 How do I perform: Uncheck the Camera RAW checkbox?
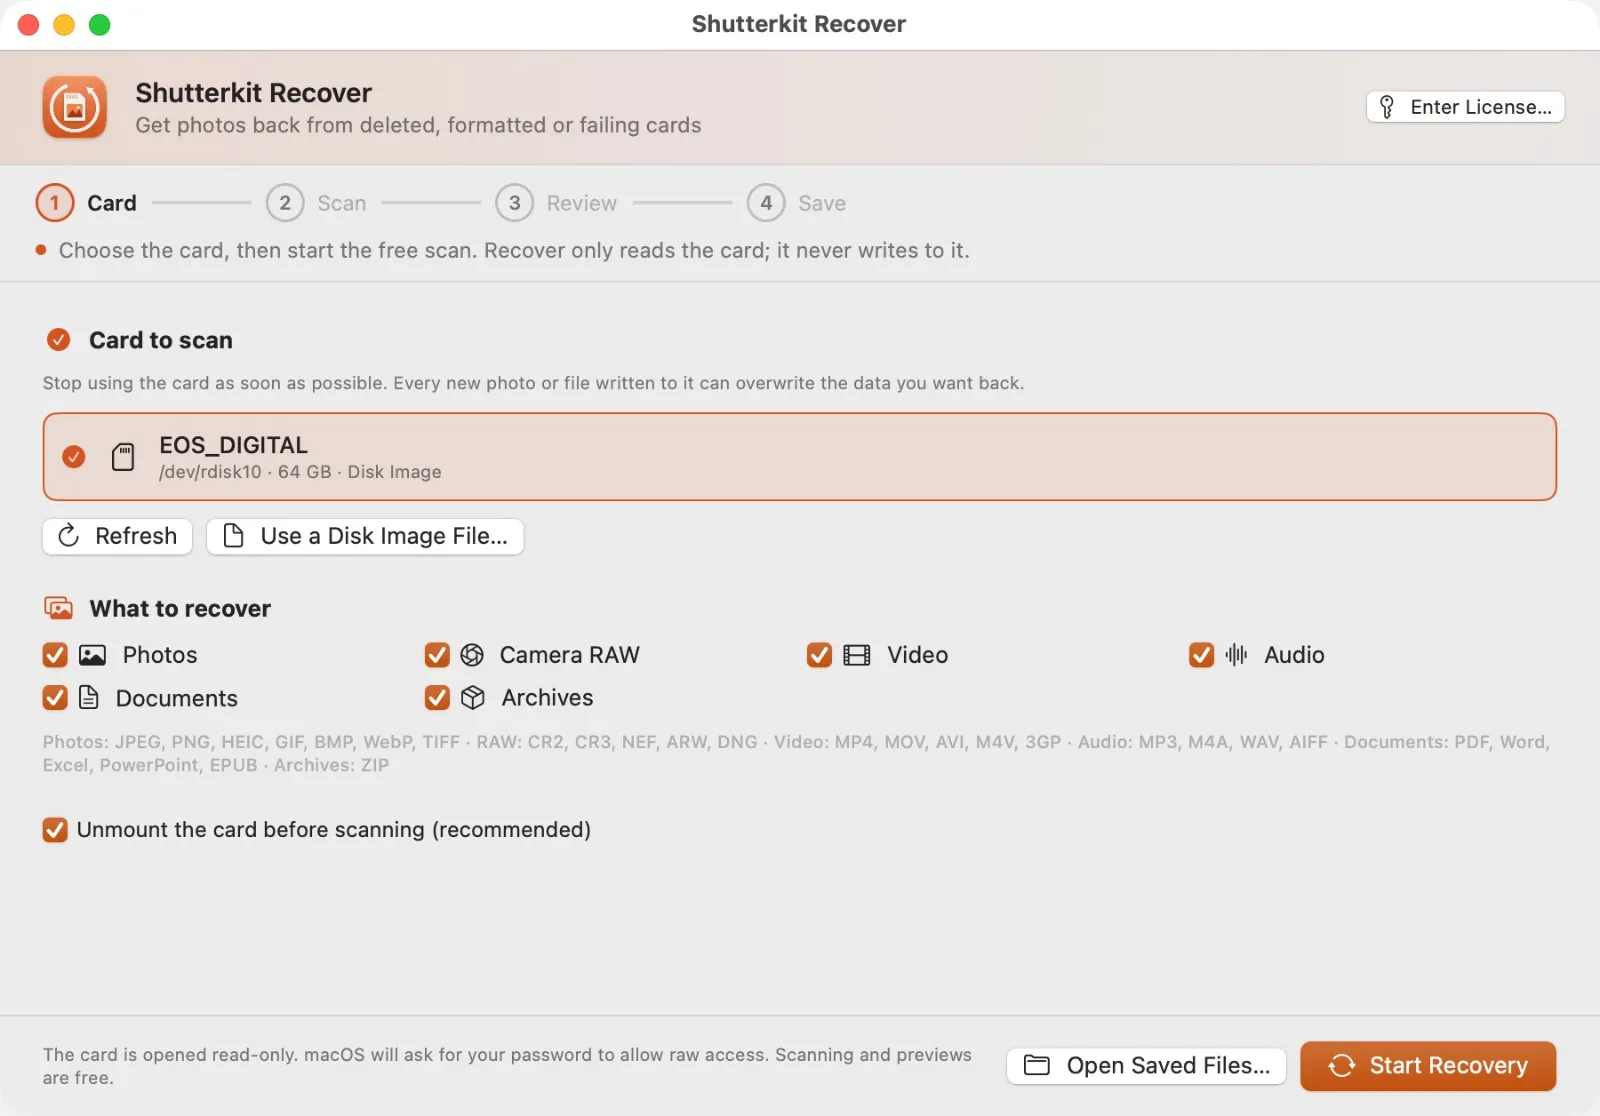point(437,655)
